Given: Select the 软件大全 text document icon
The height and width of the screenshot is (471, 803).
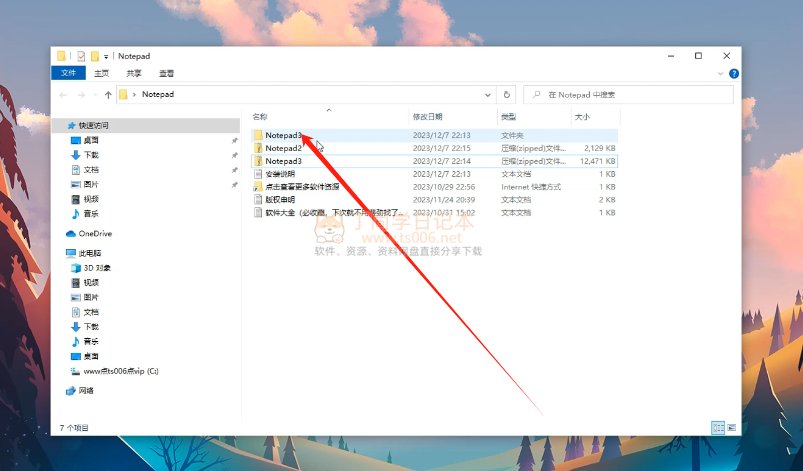Looking at the screenshot, I should (258, 212).
